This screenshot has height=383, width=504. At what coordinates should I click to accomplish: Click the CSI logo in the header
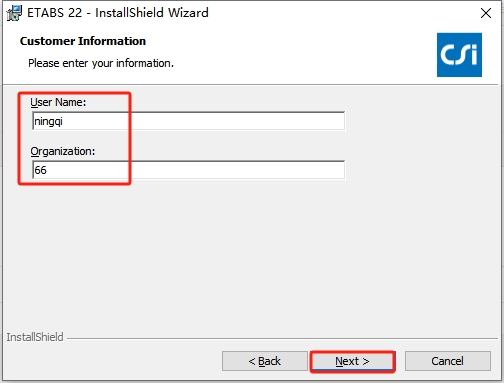coord(459,55)
